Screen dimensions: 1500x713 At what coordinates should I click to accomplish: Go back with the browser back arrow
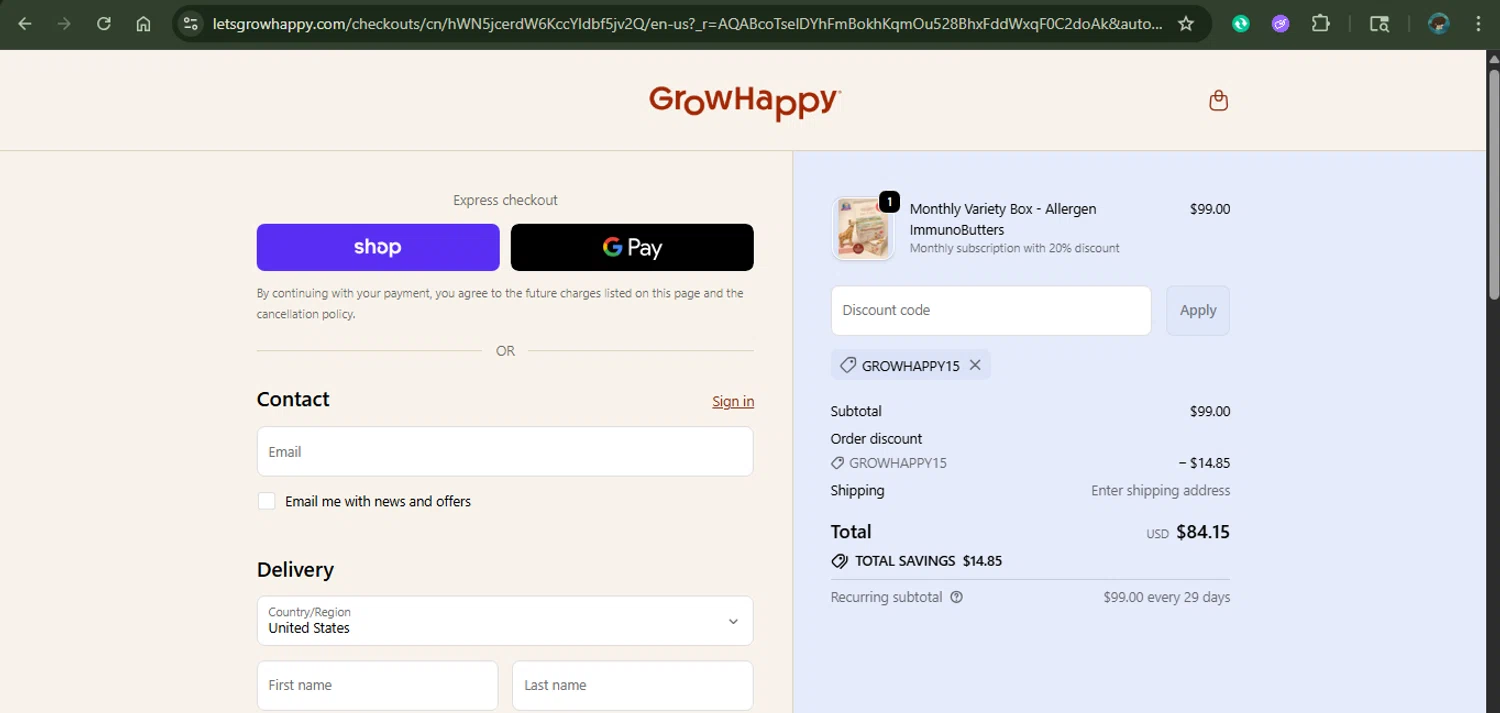click(25, 24)
